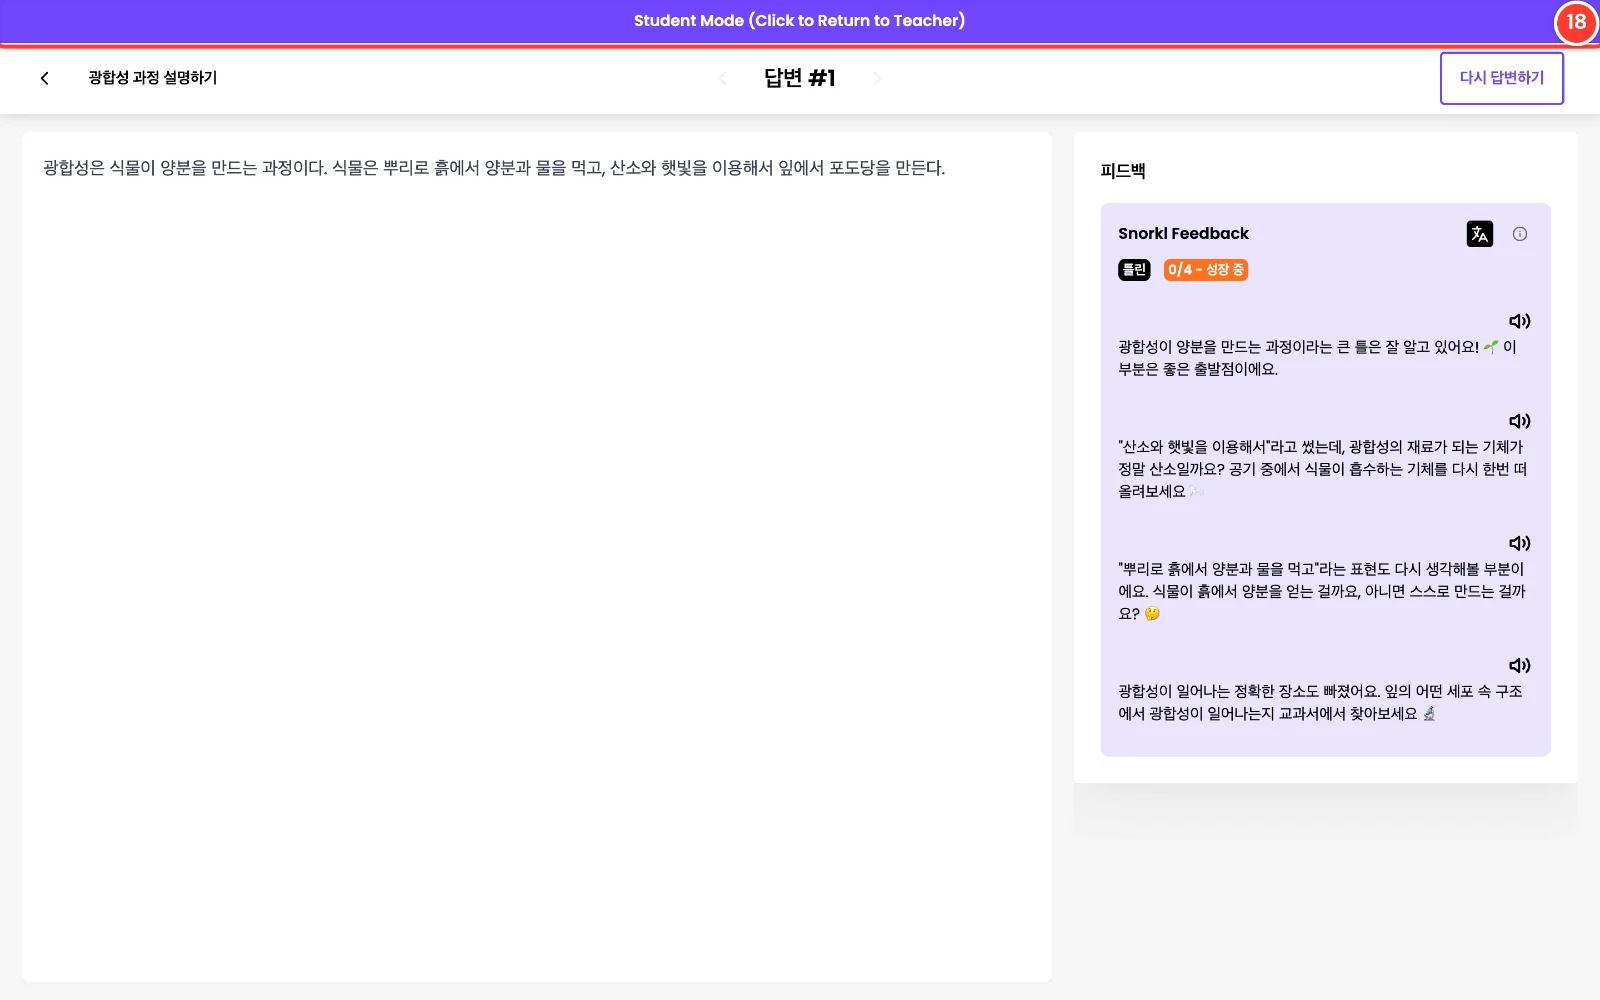Click the Student Mode banner to return to Teacher
Screen dimensions: 1600x1000
coord(799,21)
